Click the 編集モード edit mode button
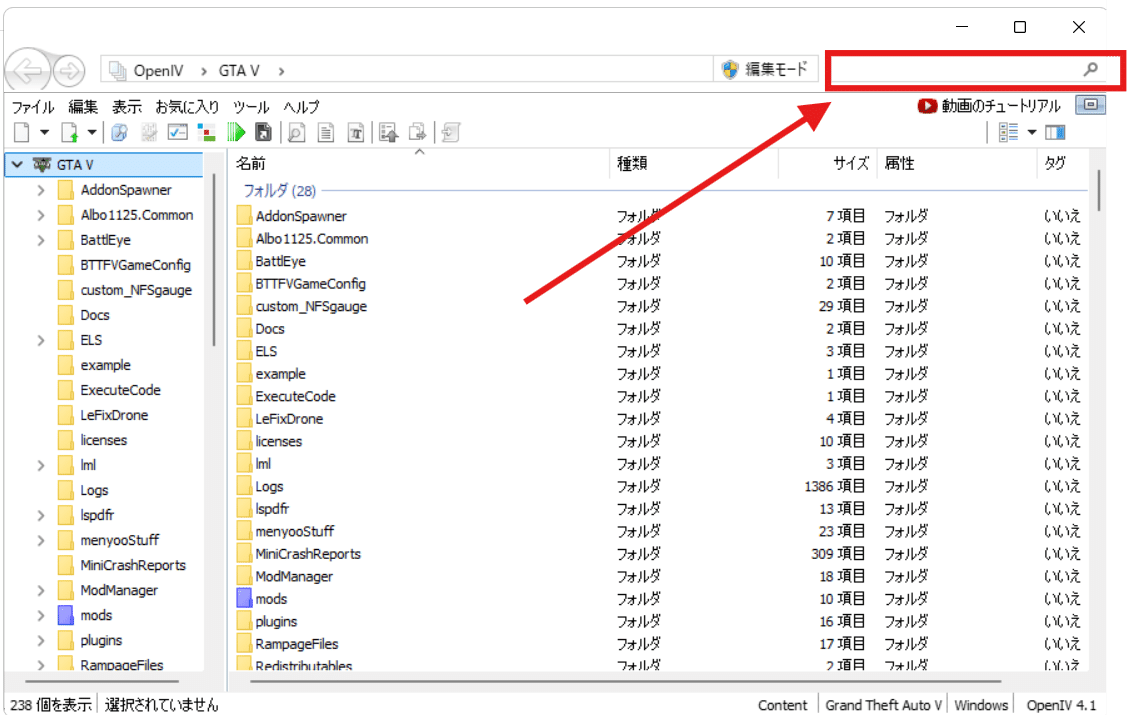 pos(765,69)
